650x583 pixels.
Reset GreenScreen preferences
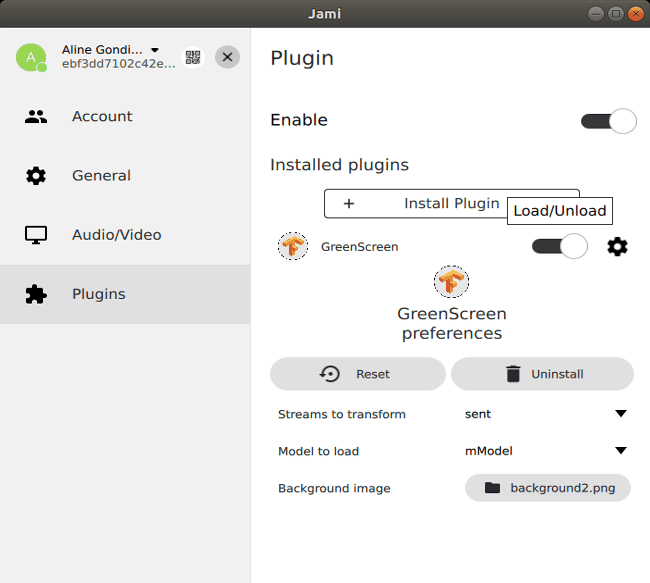(x=357, y=374)
